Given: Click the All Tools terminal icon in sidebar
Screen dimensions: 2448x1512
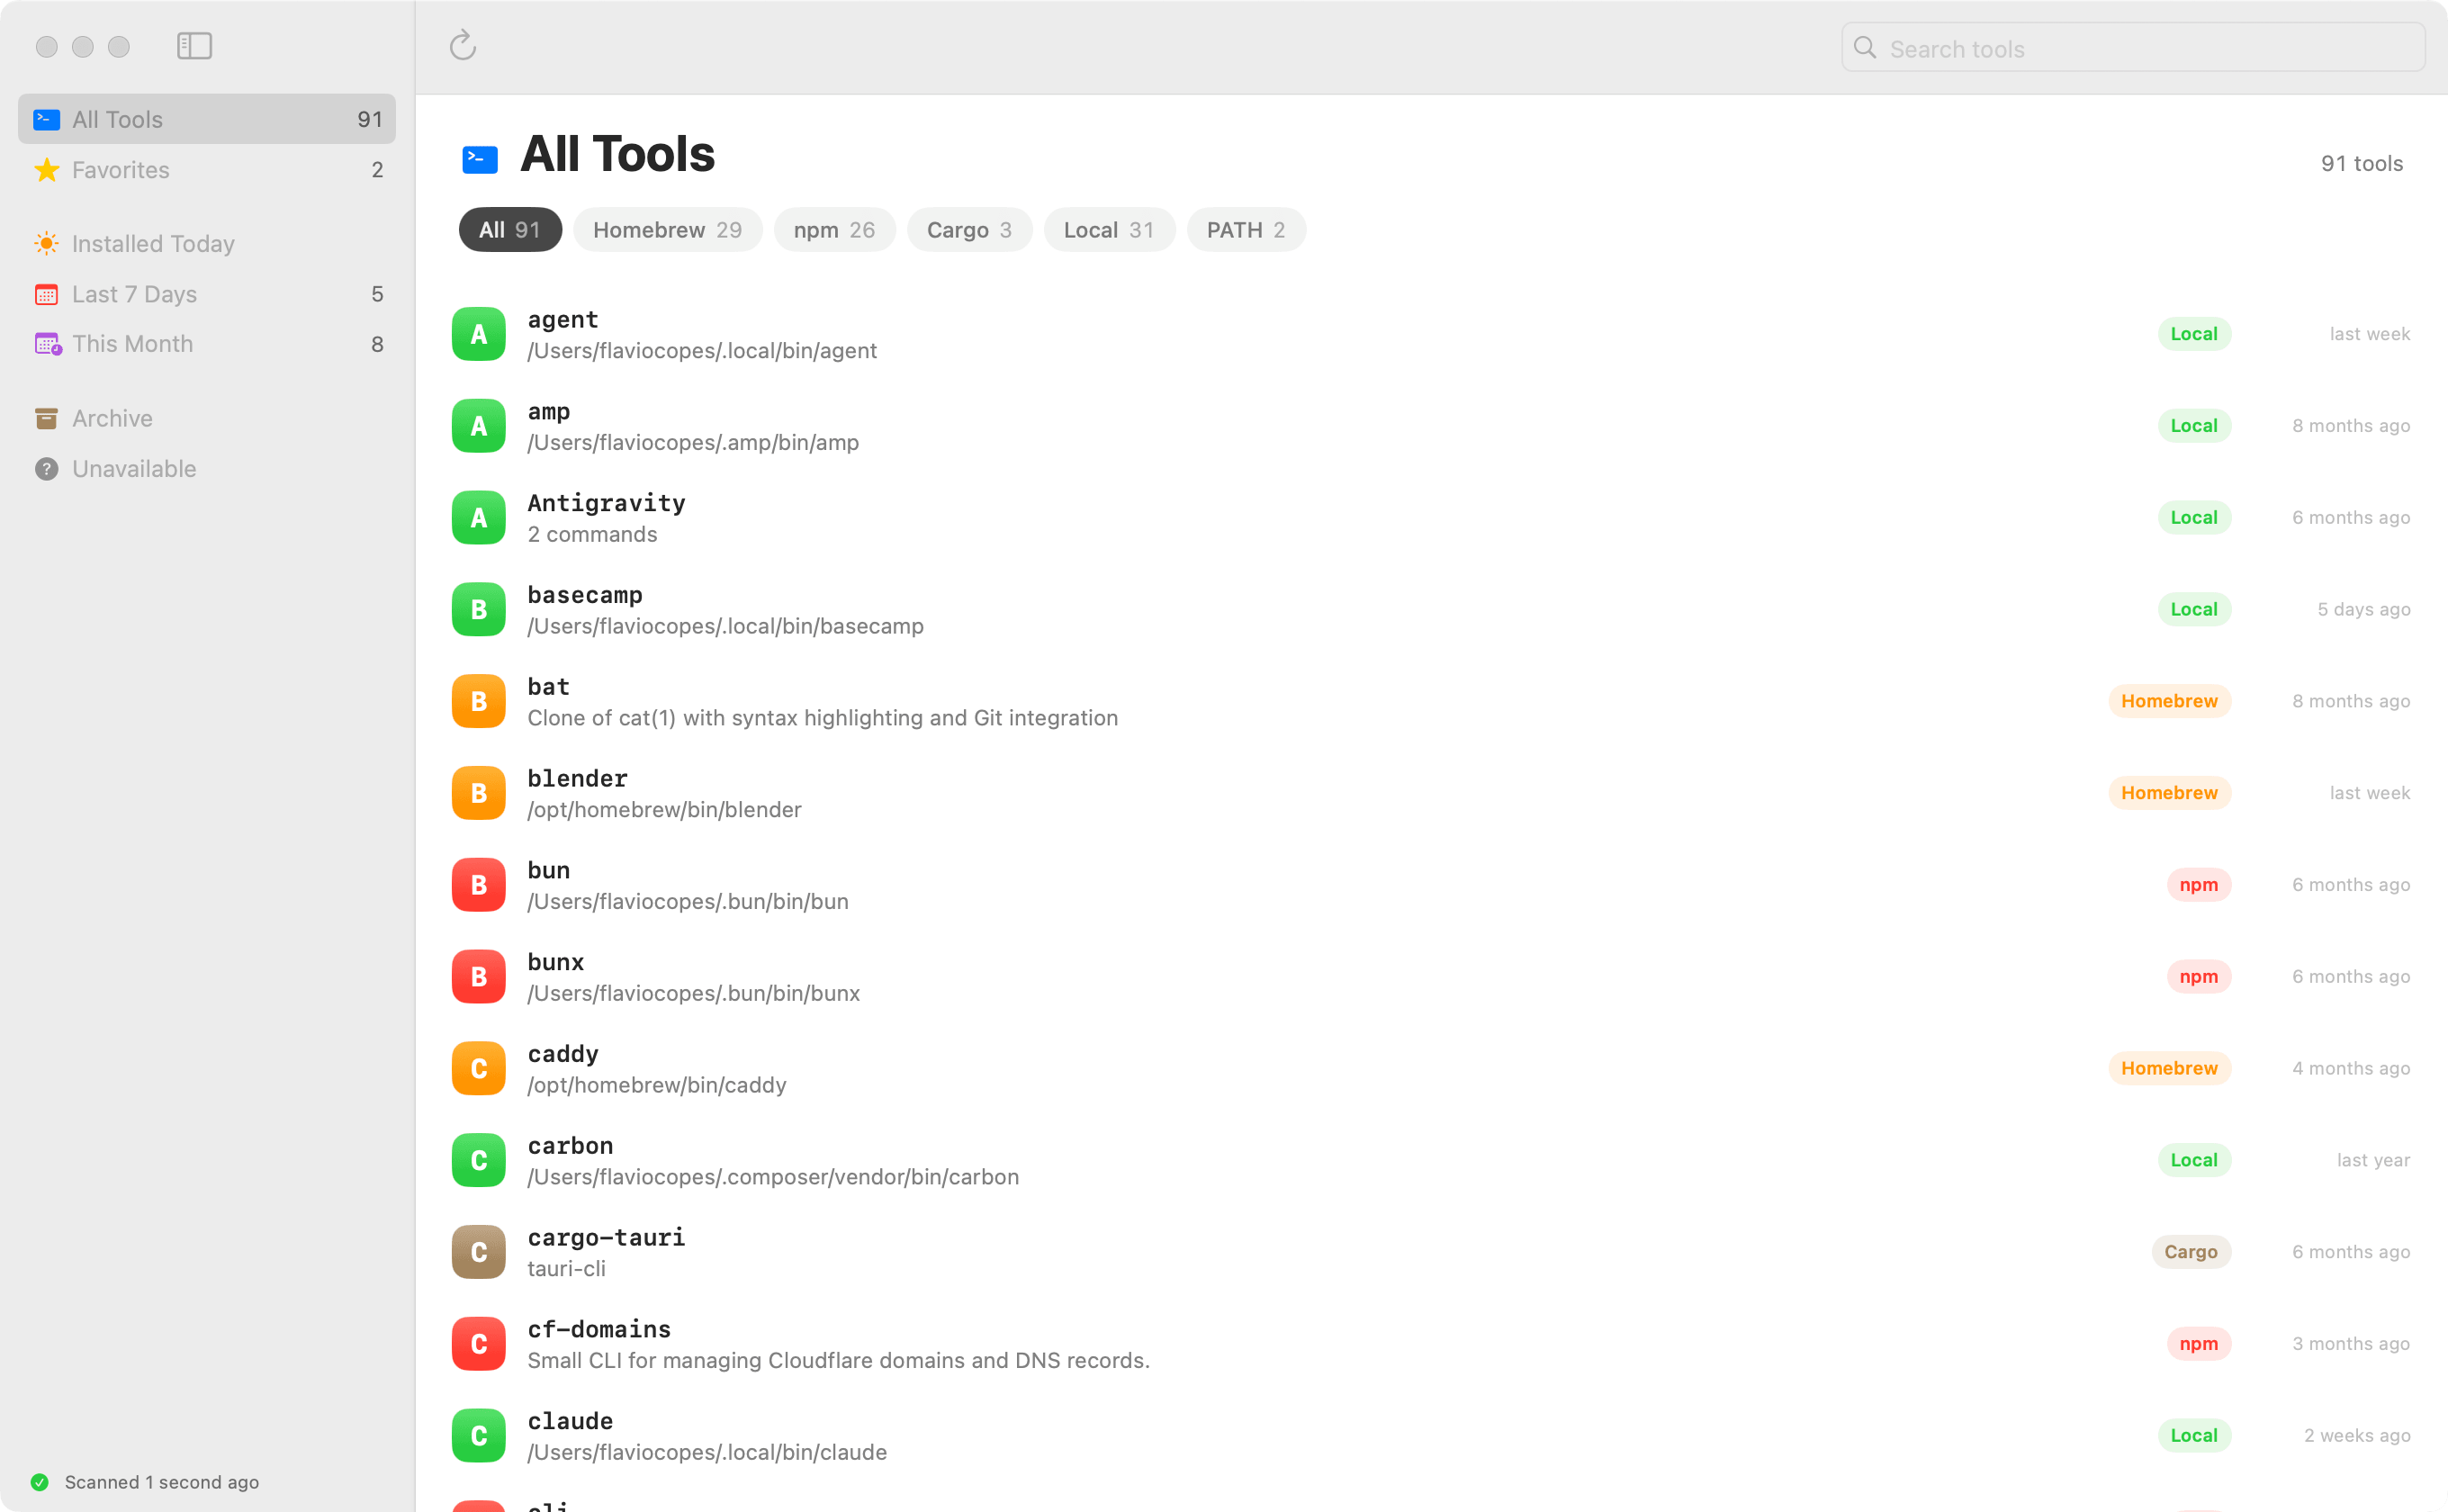Looking at the screenshot, I should coord(46,119).
